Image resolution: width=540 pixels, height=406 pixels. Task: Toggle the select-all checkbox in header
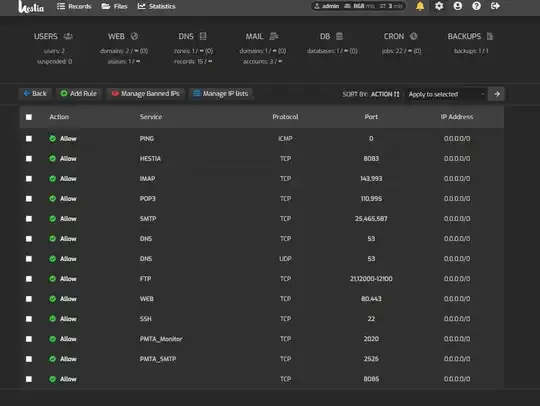point(29,117)
